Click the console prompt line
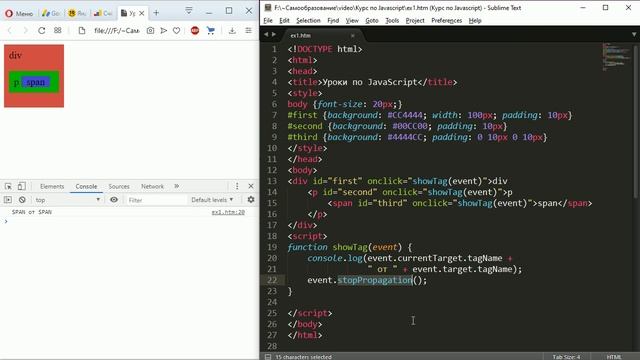Screen dimensions: 640x360 point(129,221)
